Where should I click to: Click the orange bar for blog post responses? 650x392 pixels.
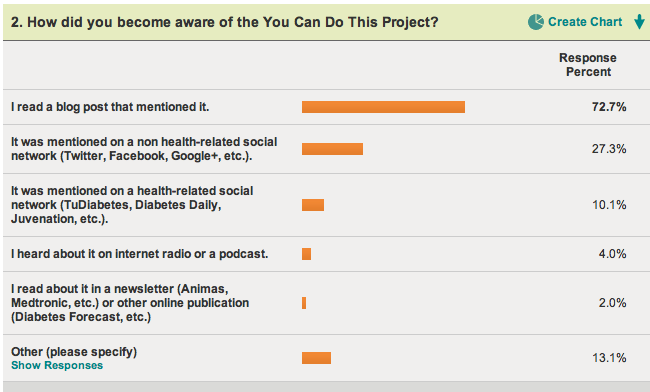pos(383,107)
